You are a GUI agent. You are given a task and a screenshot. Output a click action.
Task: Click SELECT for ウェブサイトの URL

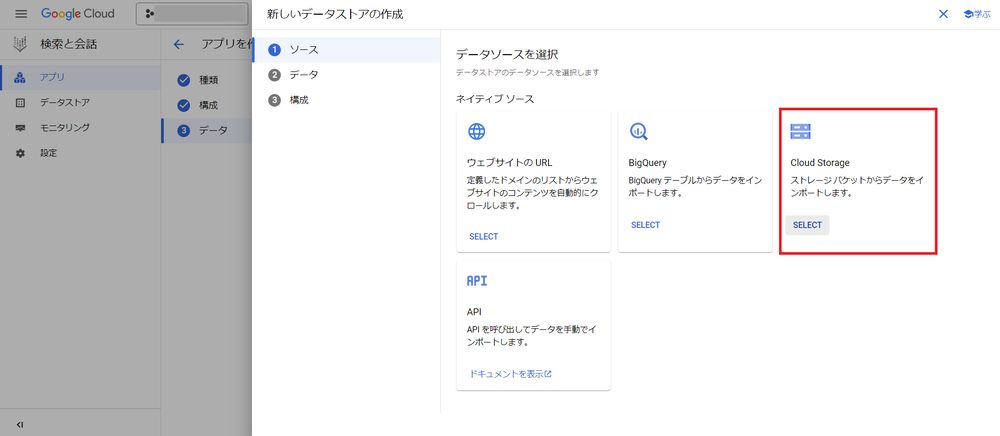coord(483,236)
